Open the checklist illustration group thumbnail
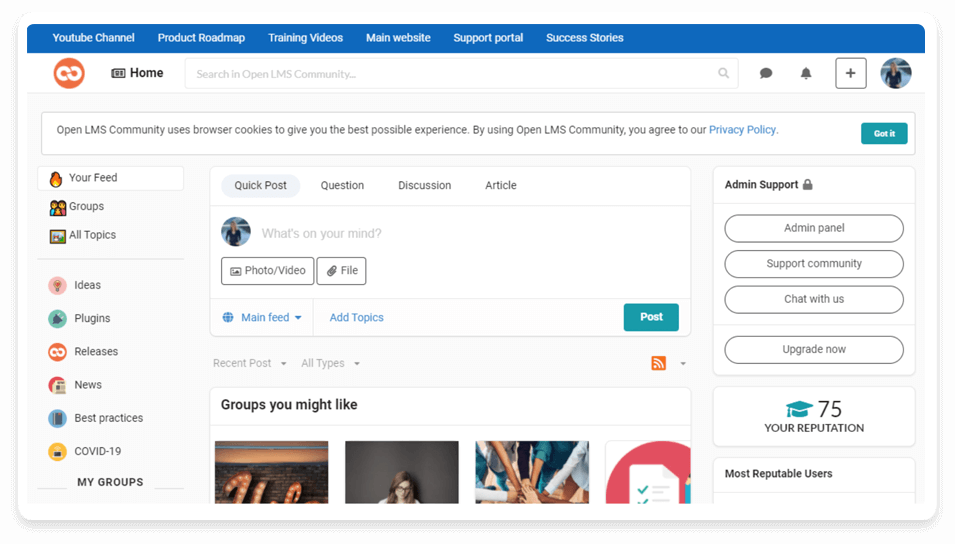The height and width of the screenshot is (544, 955). pos(648,472)
